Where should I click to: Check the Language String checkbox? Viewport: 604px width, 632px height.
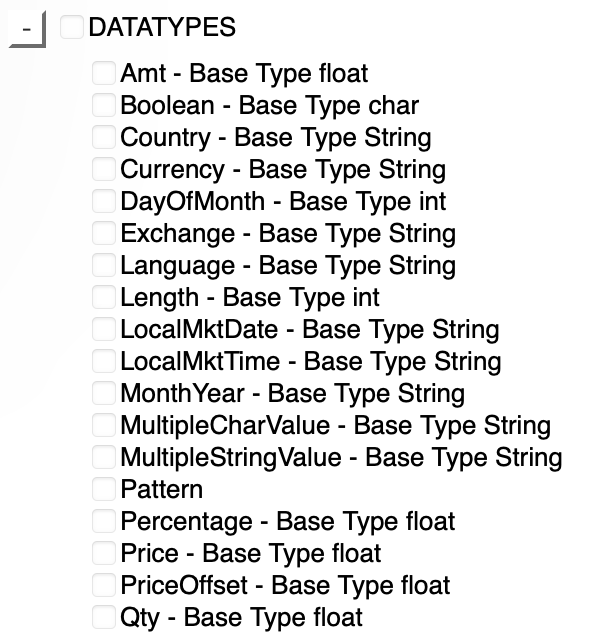tap(104, 265)
